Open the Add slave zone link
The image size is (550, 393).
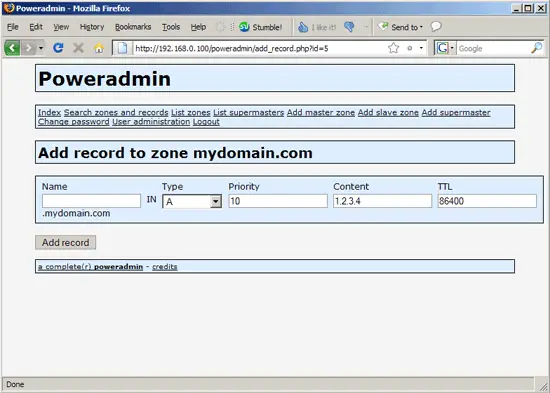point(388,113)
